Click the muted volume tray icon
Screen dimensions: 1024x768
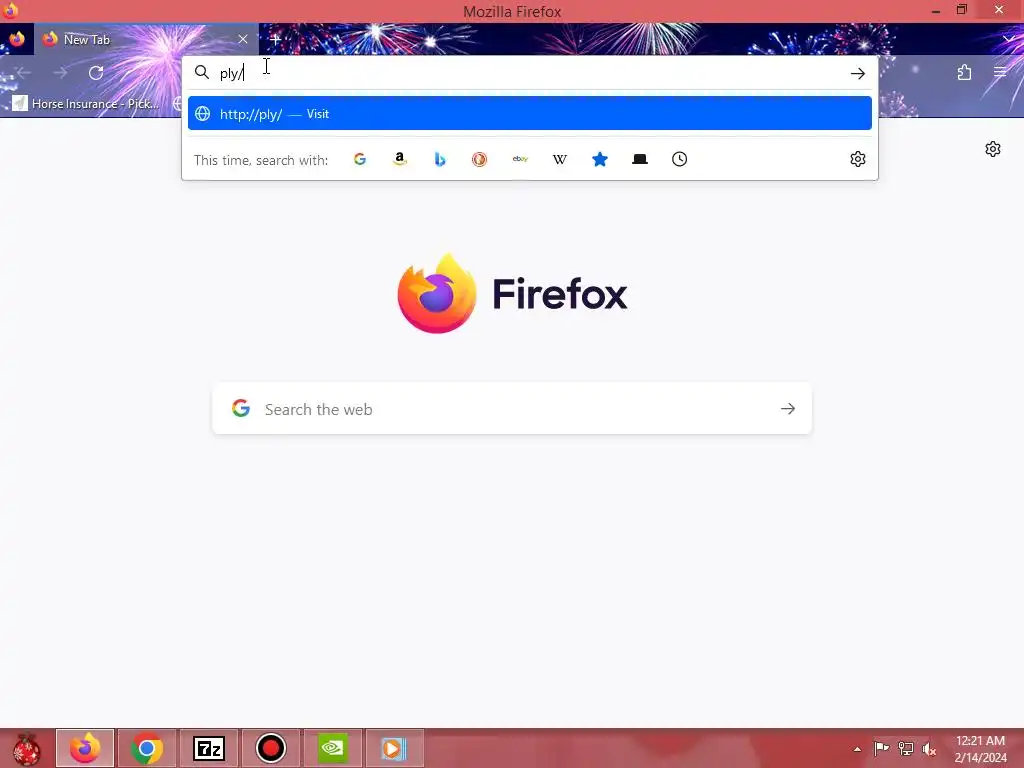929,749
